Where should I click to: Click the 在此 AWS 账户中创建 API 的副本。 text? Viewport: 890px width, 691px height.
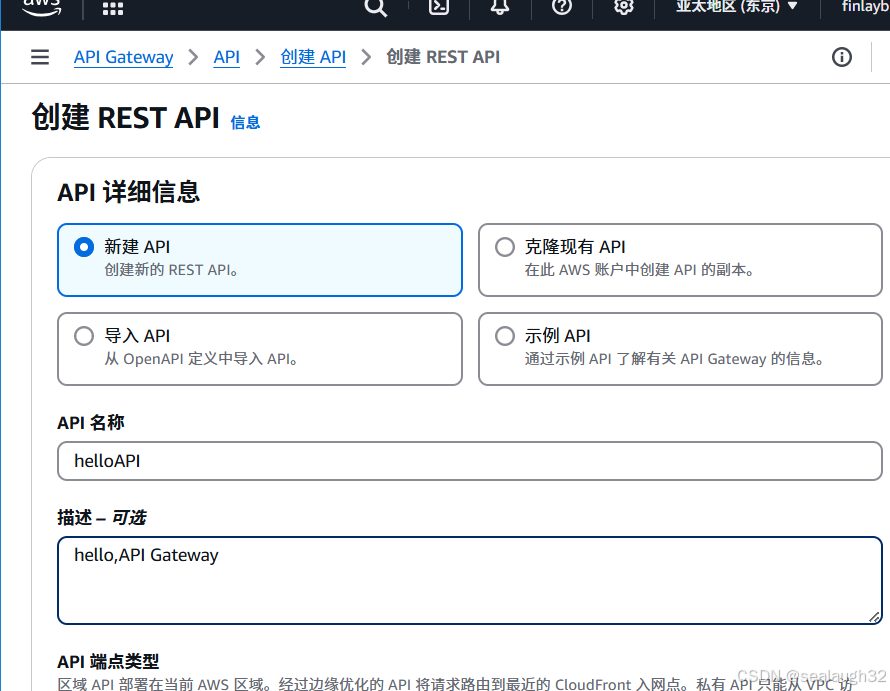point(640,270)
